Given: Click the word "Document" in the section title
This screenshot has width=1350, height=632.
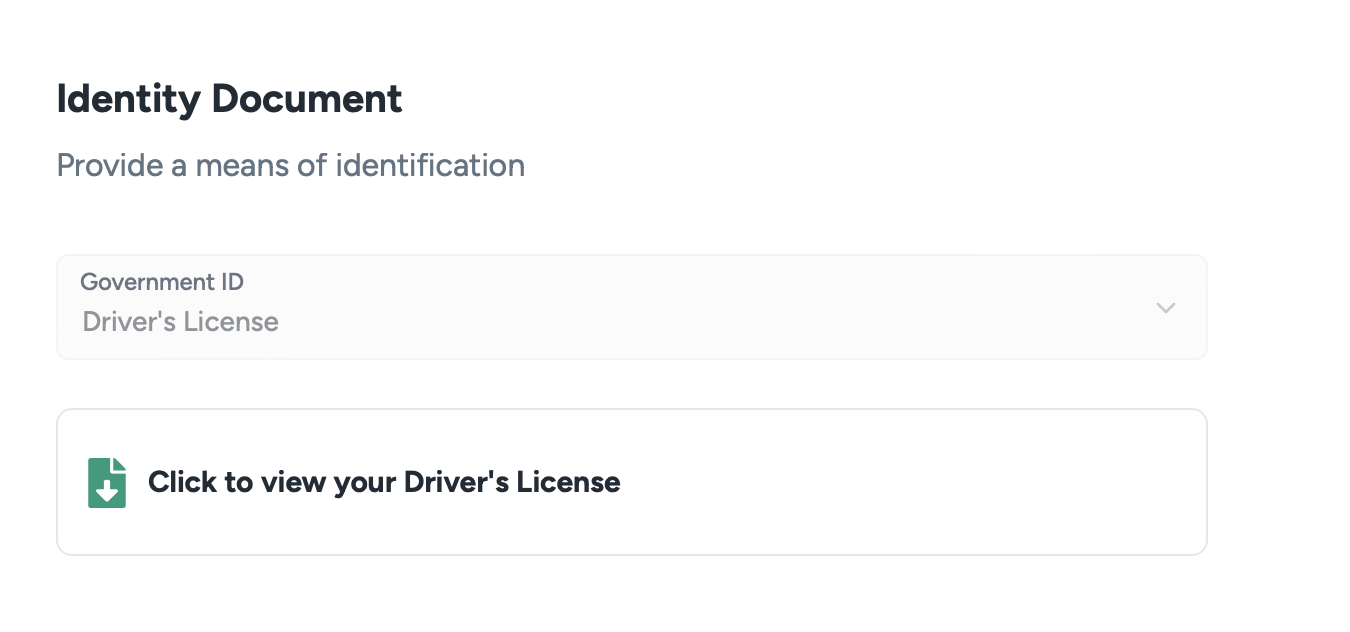Looking at the screenshot, I should tap(307, 99).
